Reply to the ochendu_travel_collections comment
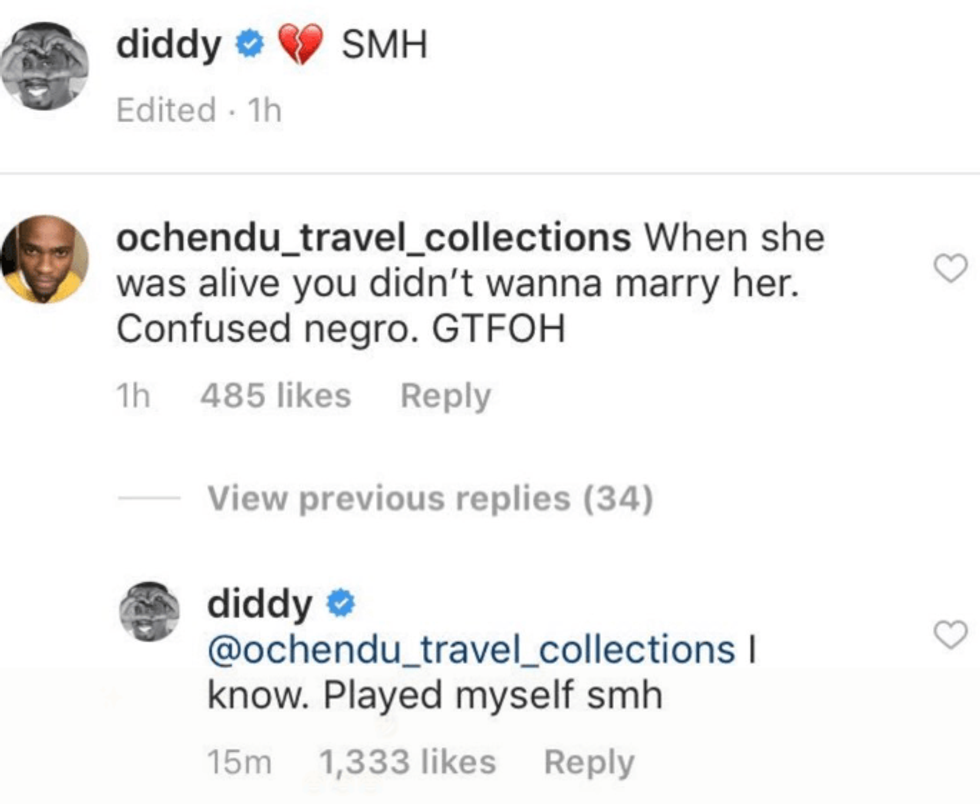980x804 pixels. [x=445, y=396]
